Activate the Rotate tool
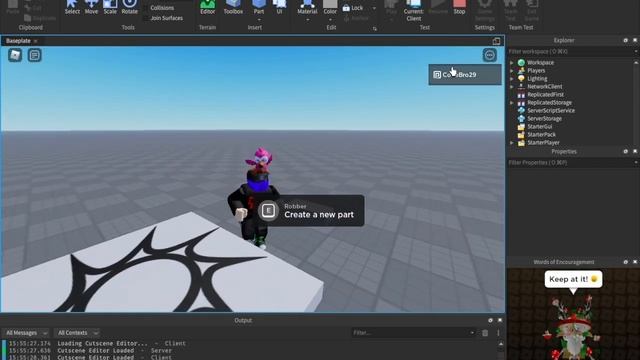This screenshot has height=360, width=640. (x=129, y=7)
